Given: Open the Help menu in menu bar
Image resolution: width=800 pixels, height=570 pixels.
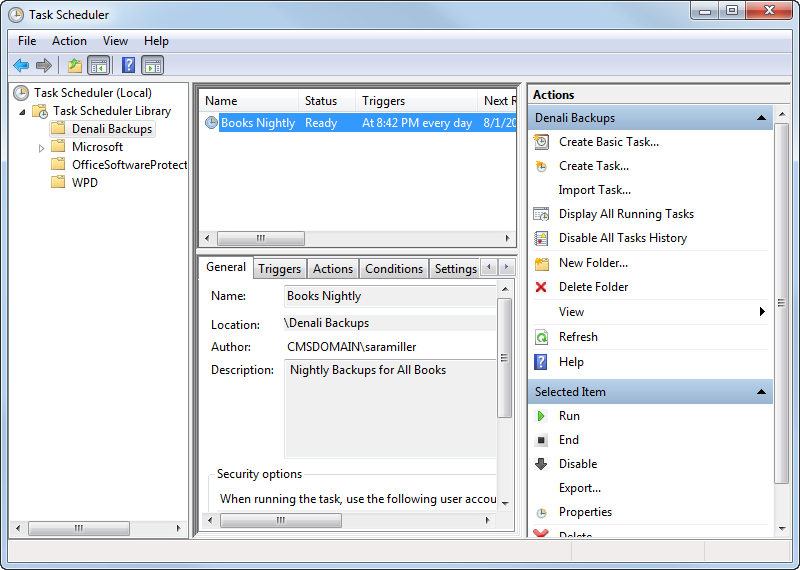Looking at the screenshot, I should coord(156,41).
